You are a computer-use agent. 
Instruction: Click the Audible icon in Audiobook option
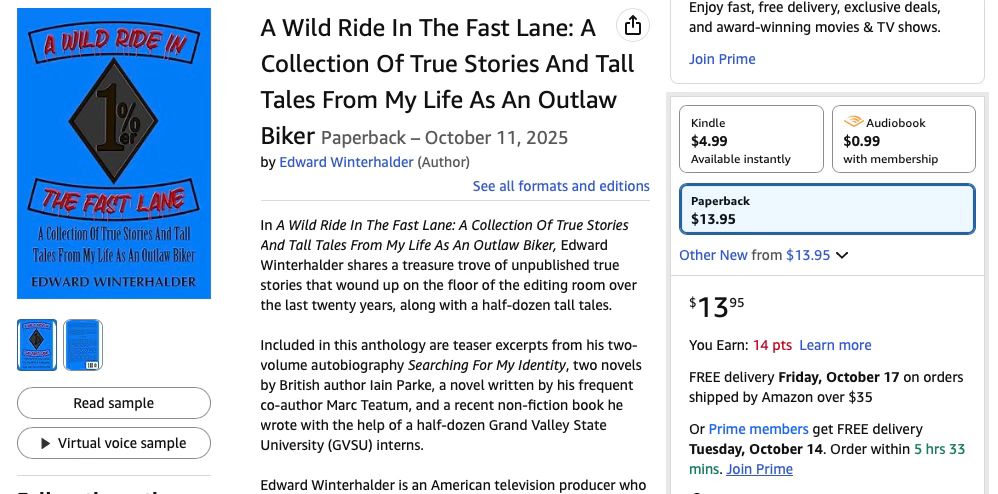(x=853, y=122)
